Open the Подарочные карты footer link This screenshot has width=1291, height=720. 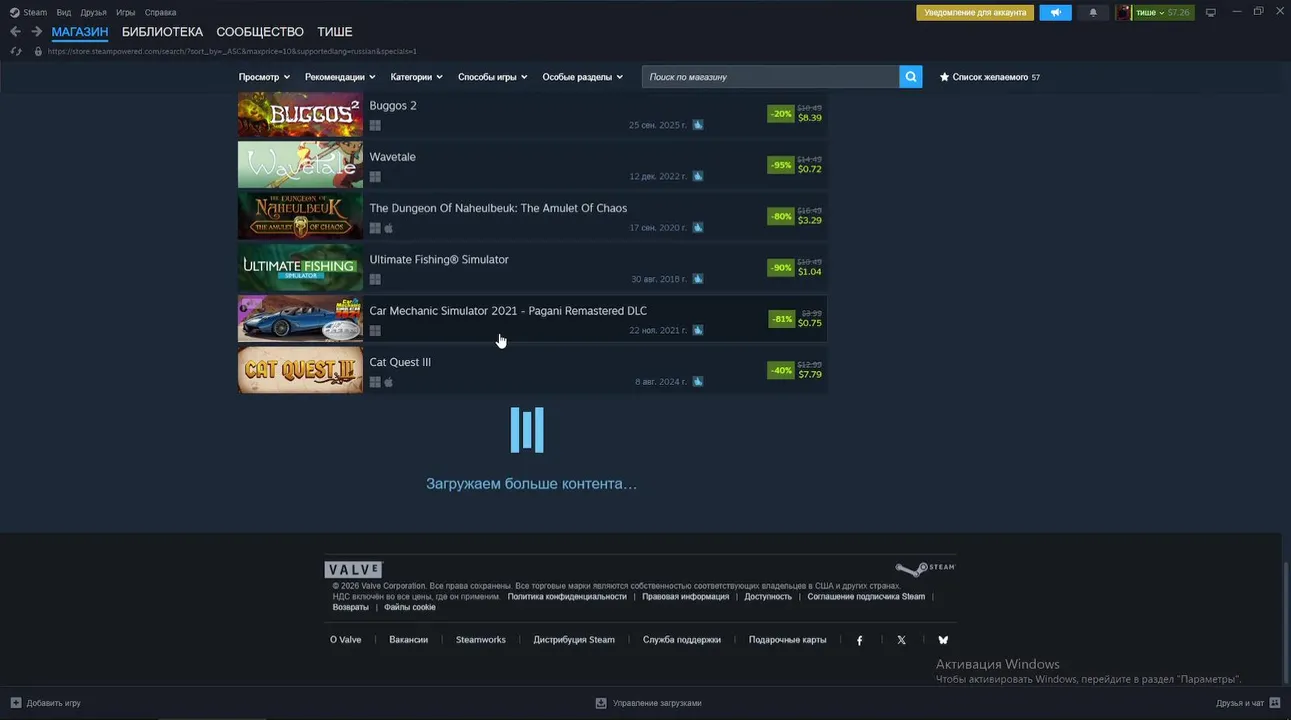click(788, 640)
